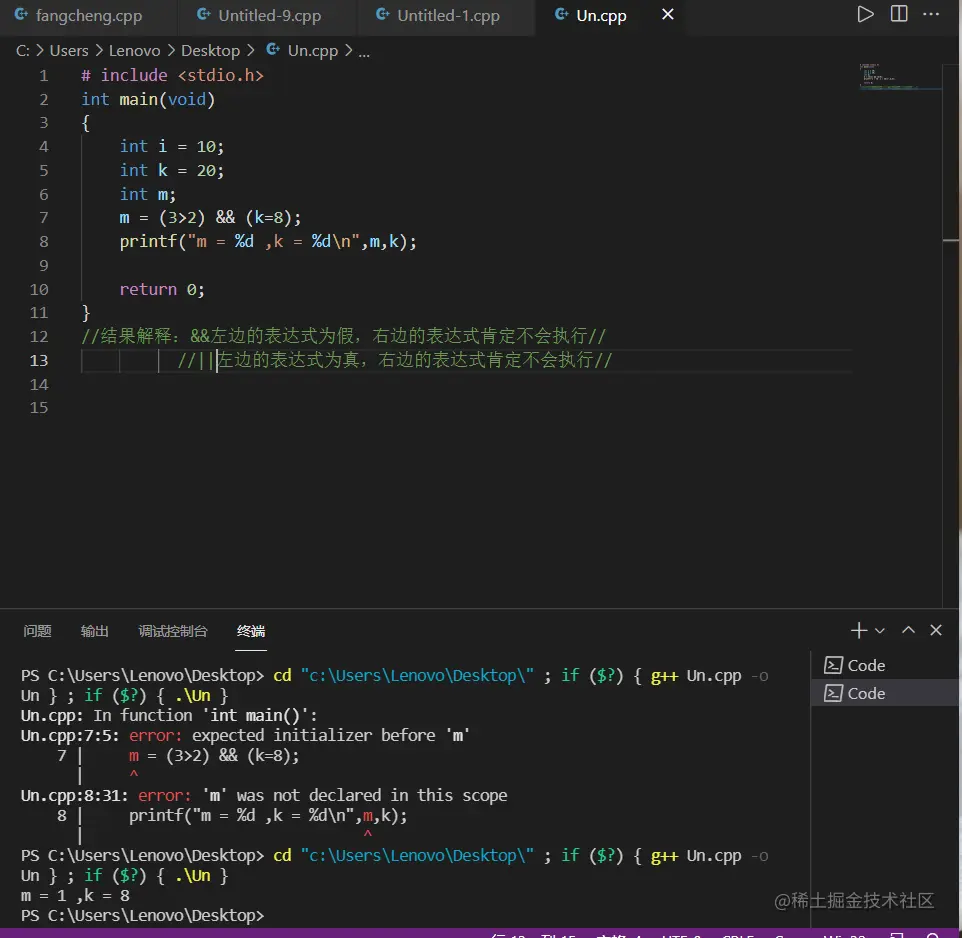Click the 'm = (3>2) && (k=8);' line
This screenshot has width=962, height=938.
coord(210,218)
